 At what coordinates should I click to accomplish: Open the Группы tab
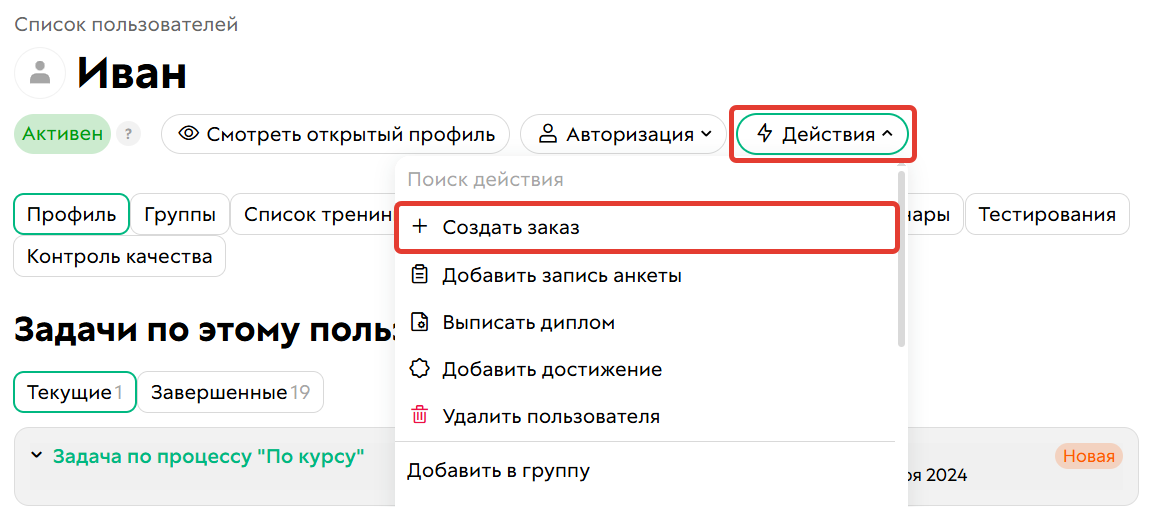click(180, 215)
